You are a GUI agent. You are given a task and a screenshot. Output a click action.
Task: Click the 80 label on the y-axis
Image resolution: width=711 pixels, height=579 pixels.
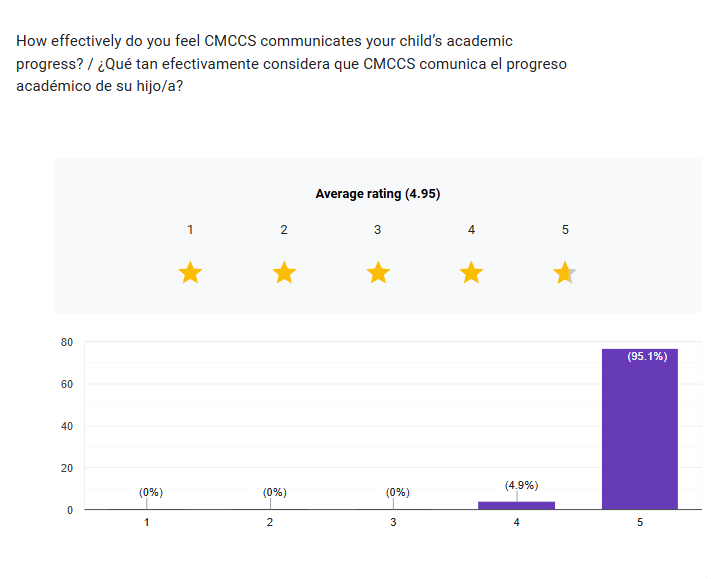pos(67,342)
